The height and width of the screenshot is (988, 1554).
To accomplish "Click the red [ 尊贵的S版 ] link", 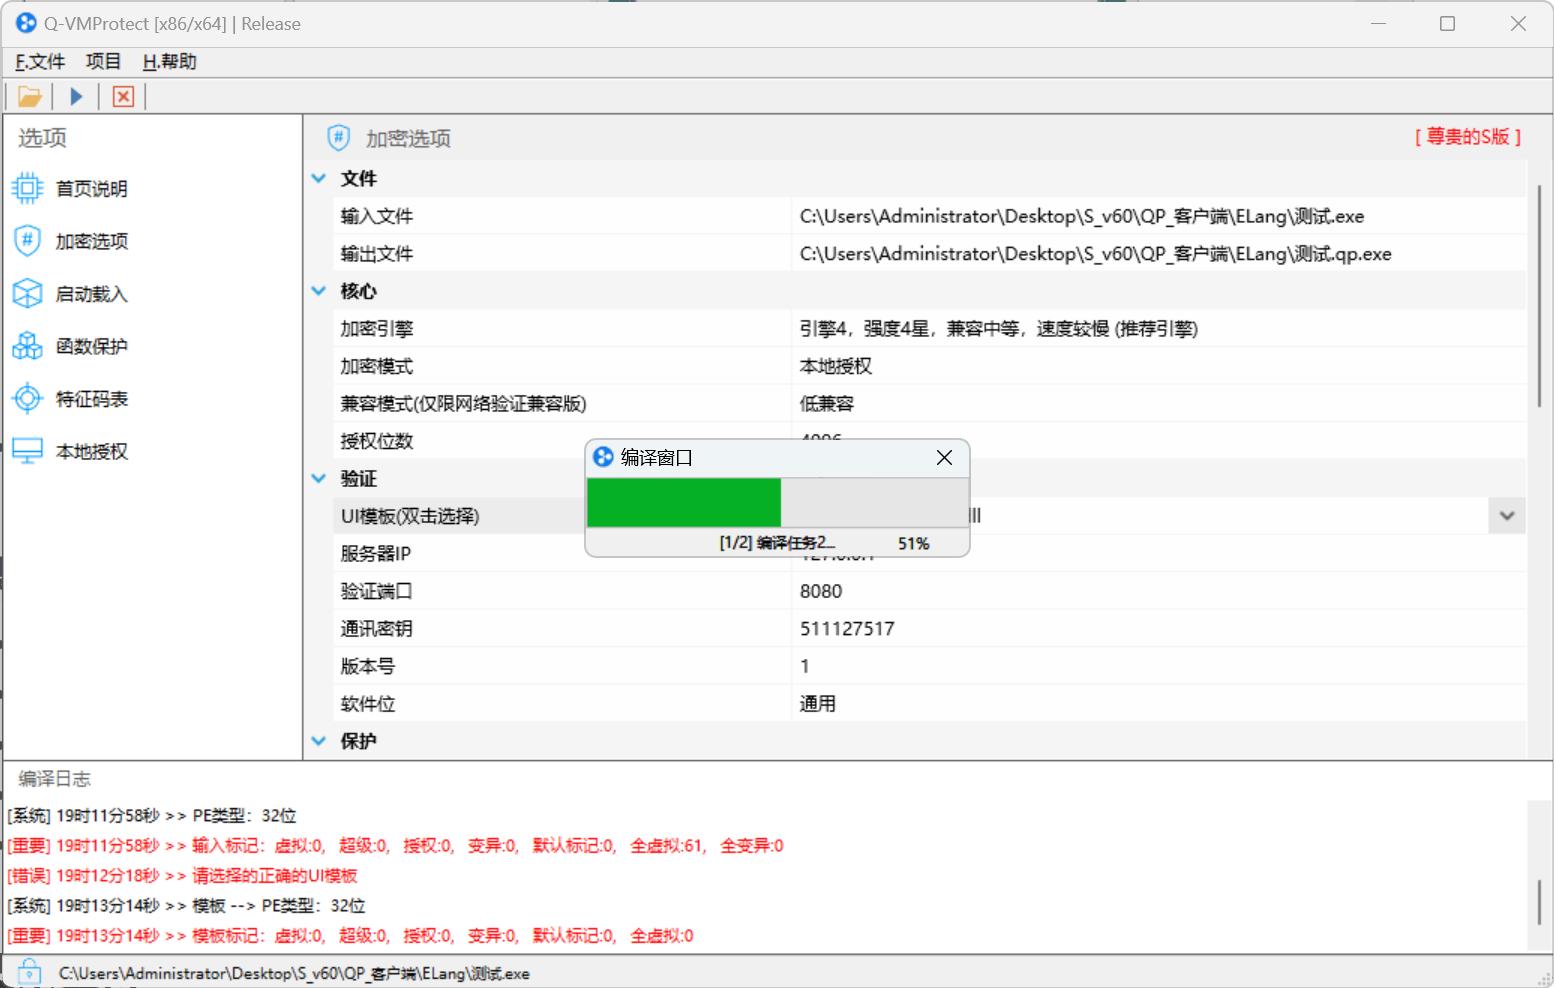I will click(1468, 137).
